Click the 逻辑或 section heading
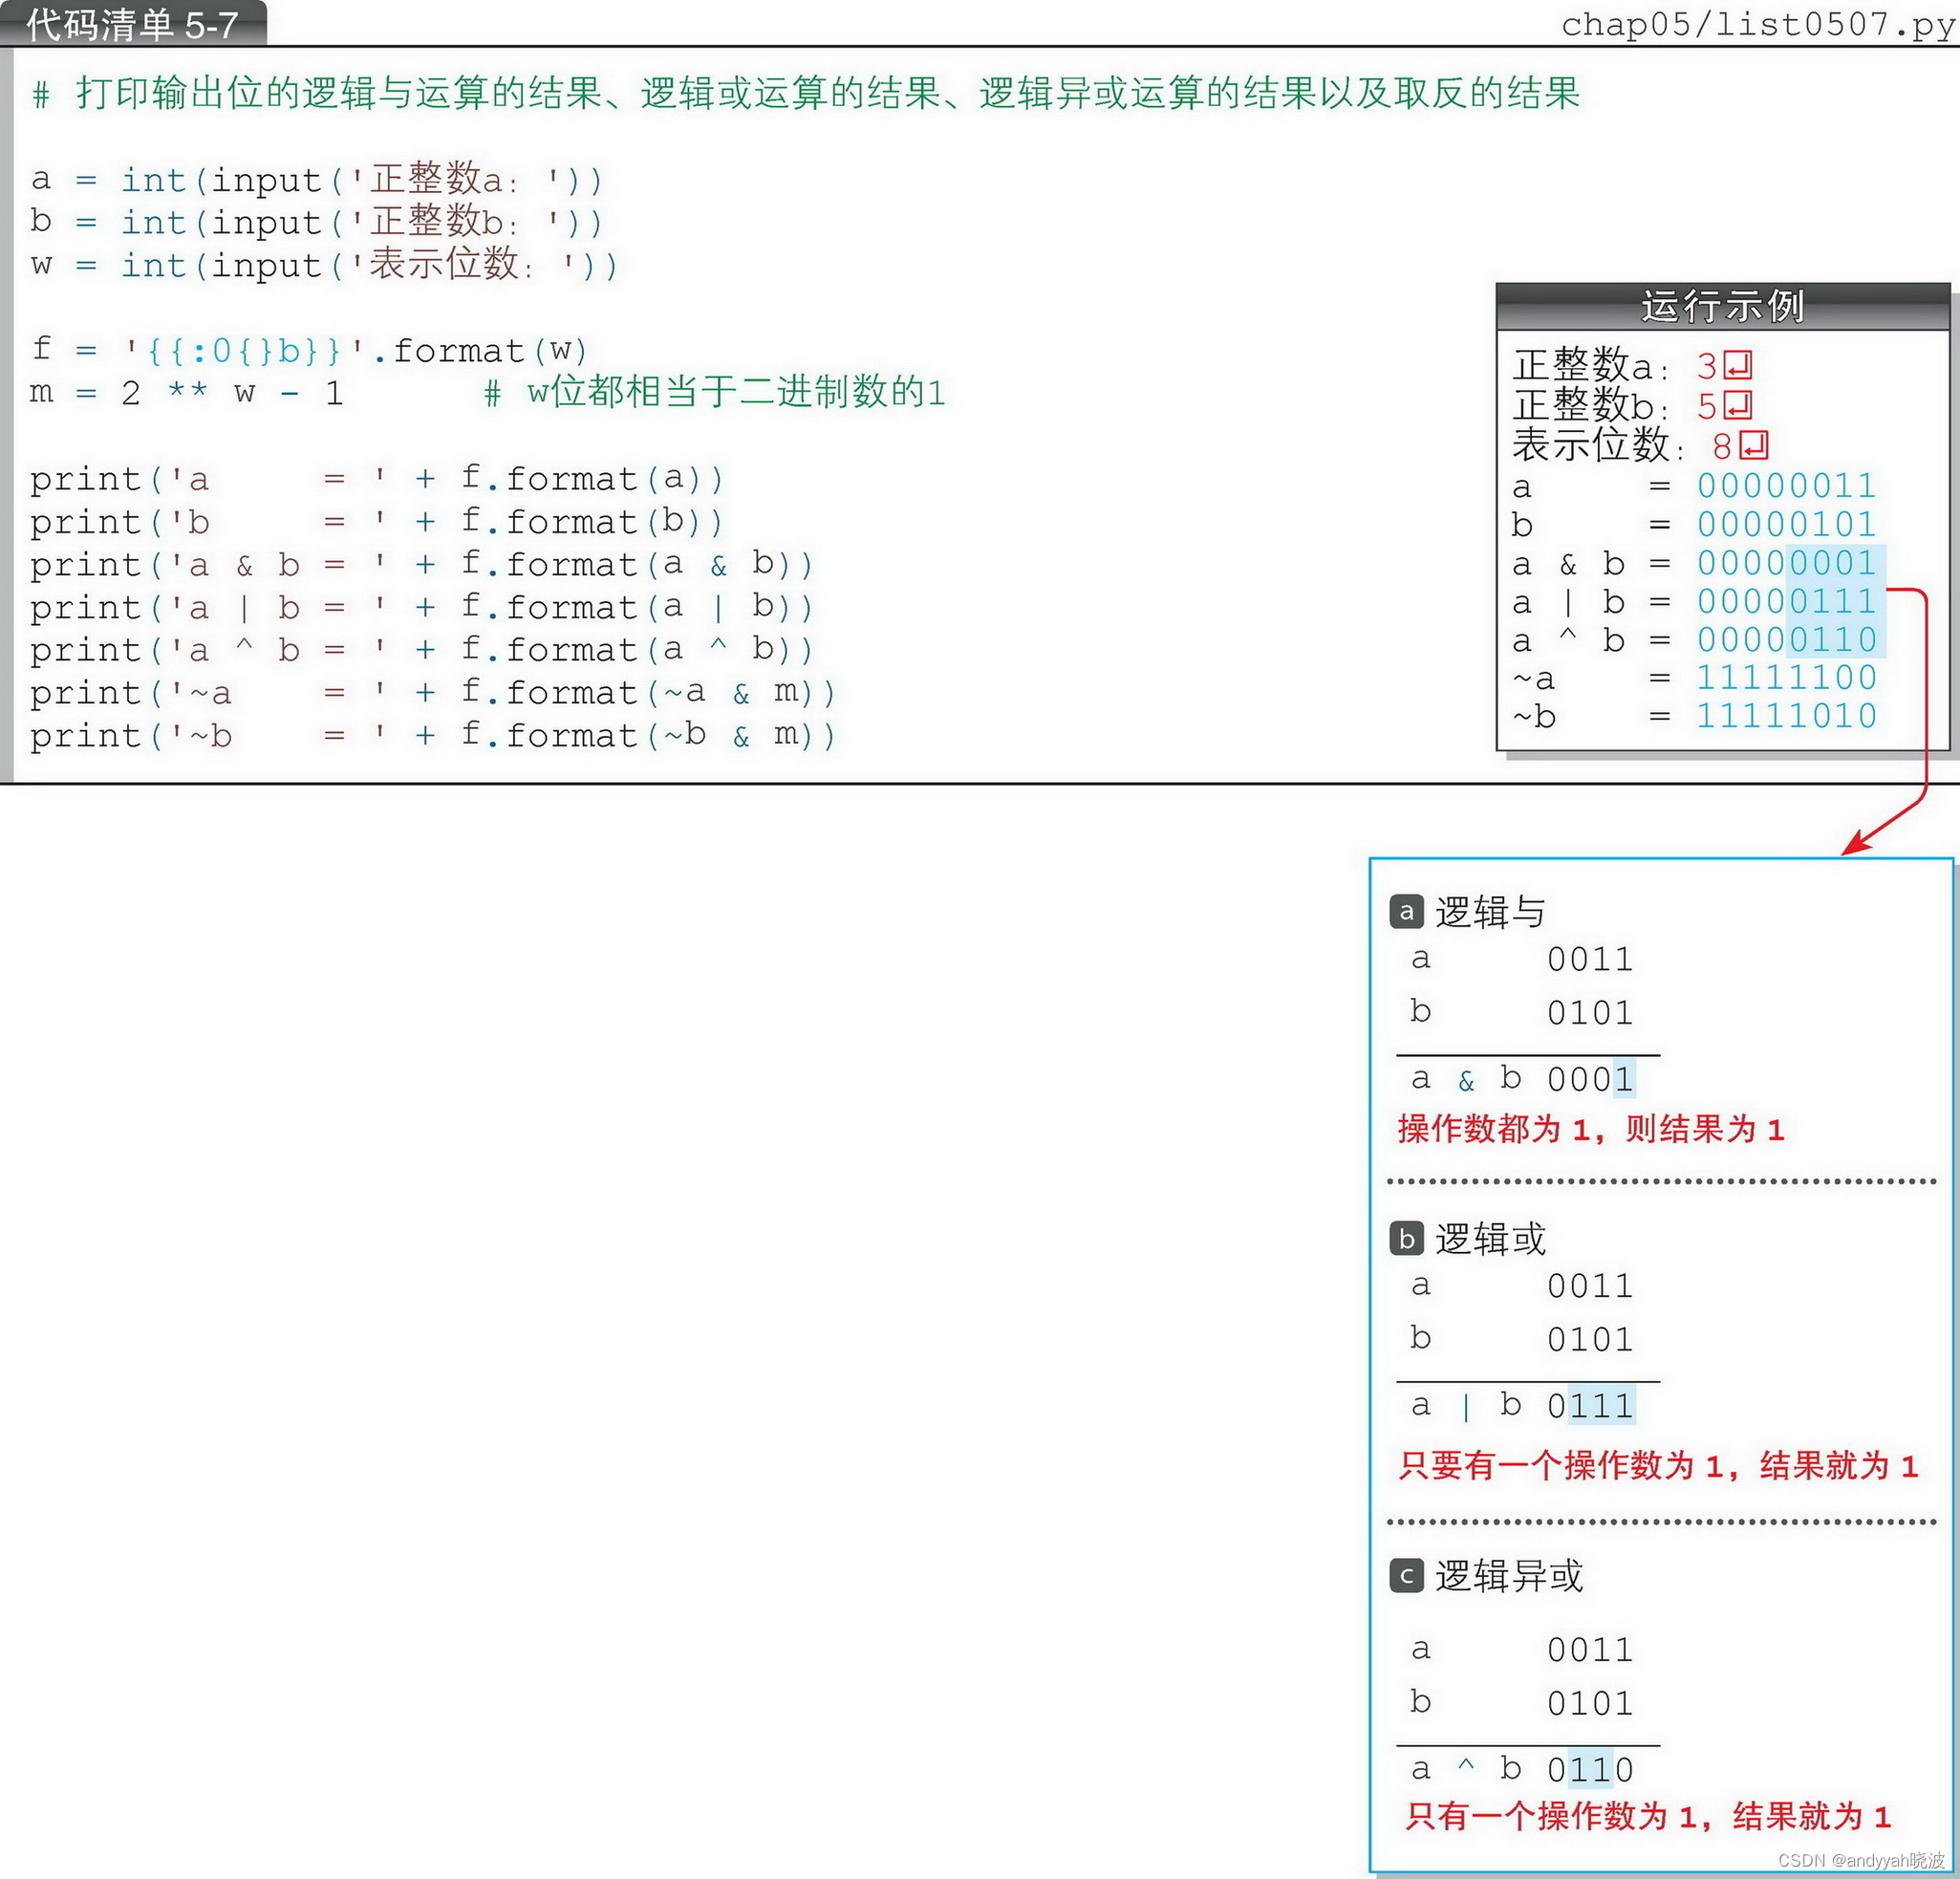Image resolution: width=1960 pixels, height=1879 pixels. [1490, 1239]
